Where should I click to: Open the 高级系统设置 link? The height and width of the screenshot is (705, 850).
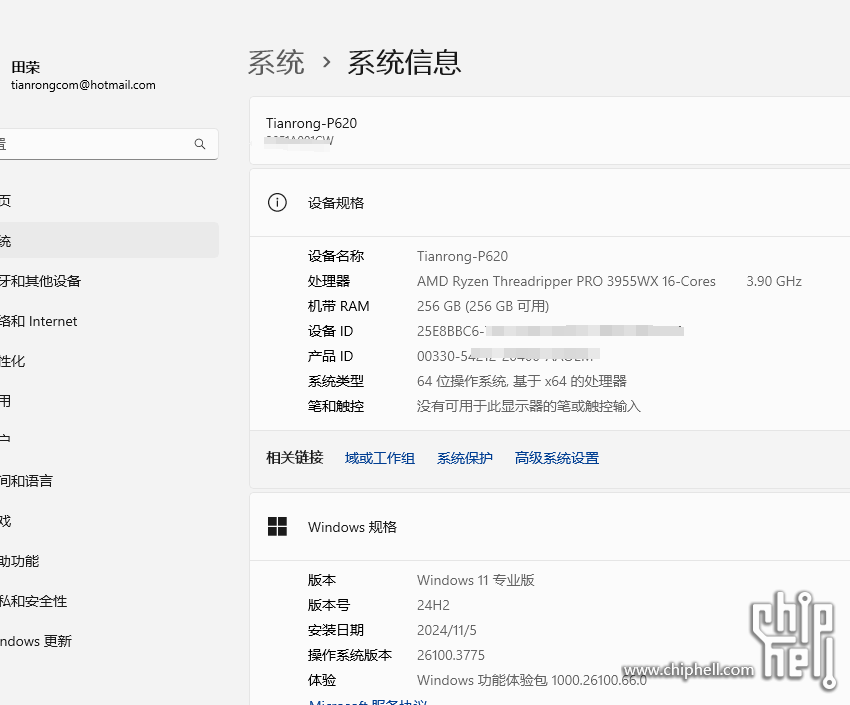pos(557,458)
